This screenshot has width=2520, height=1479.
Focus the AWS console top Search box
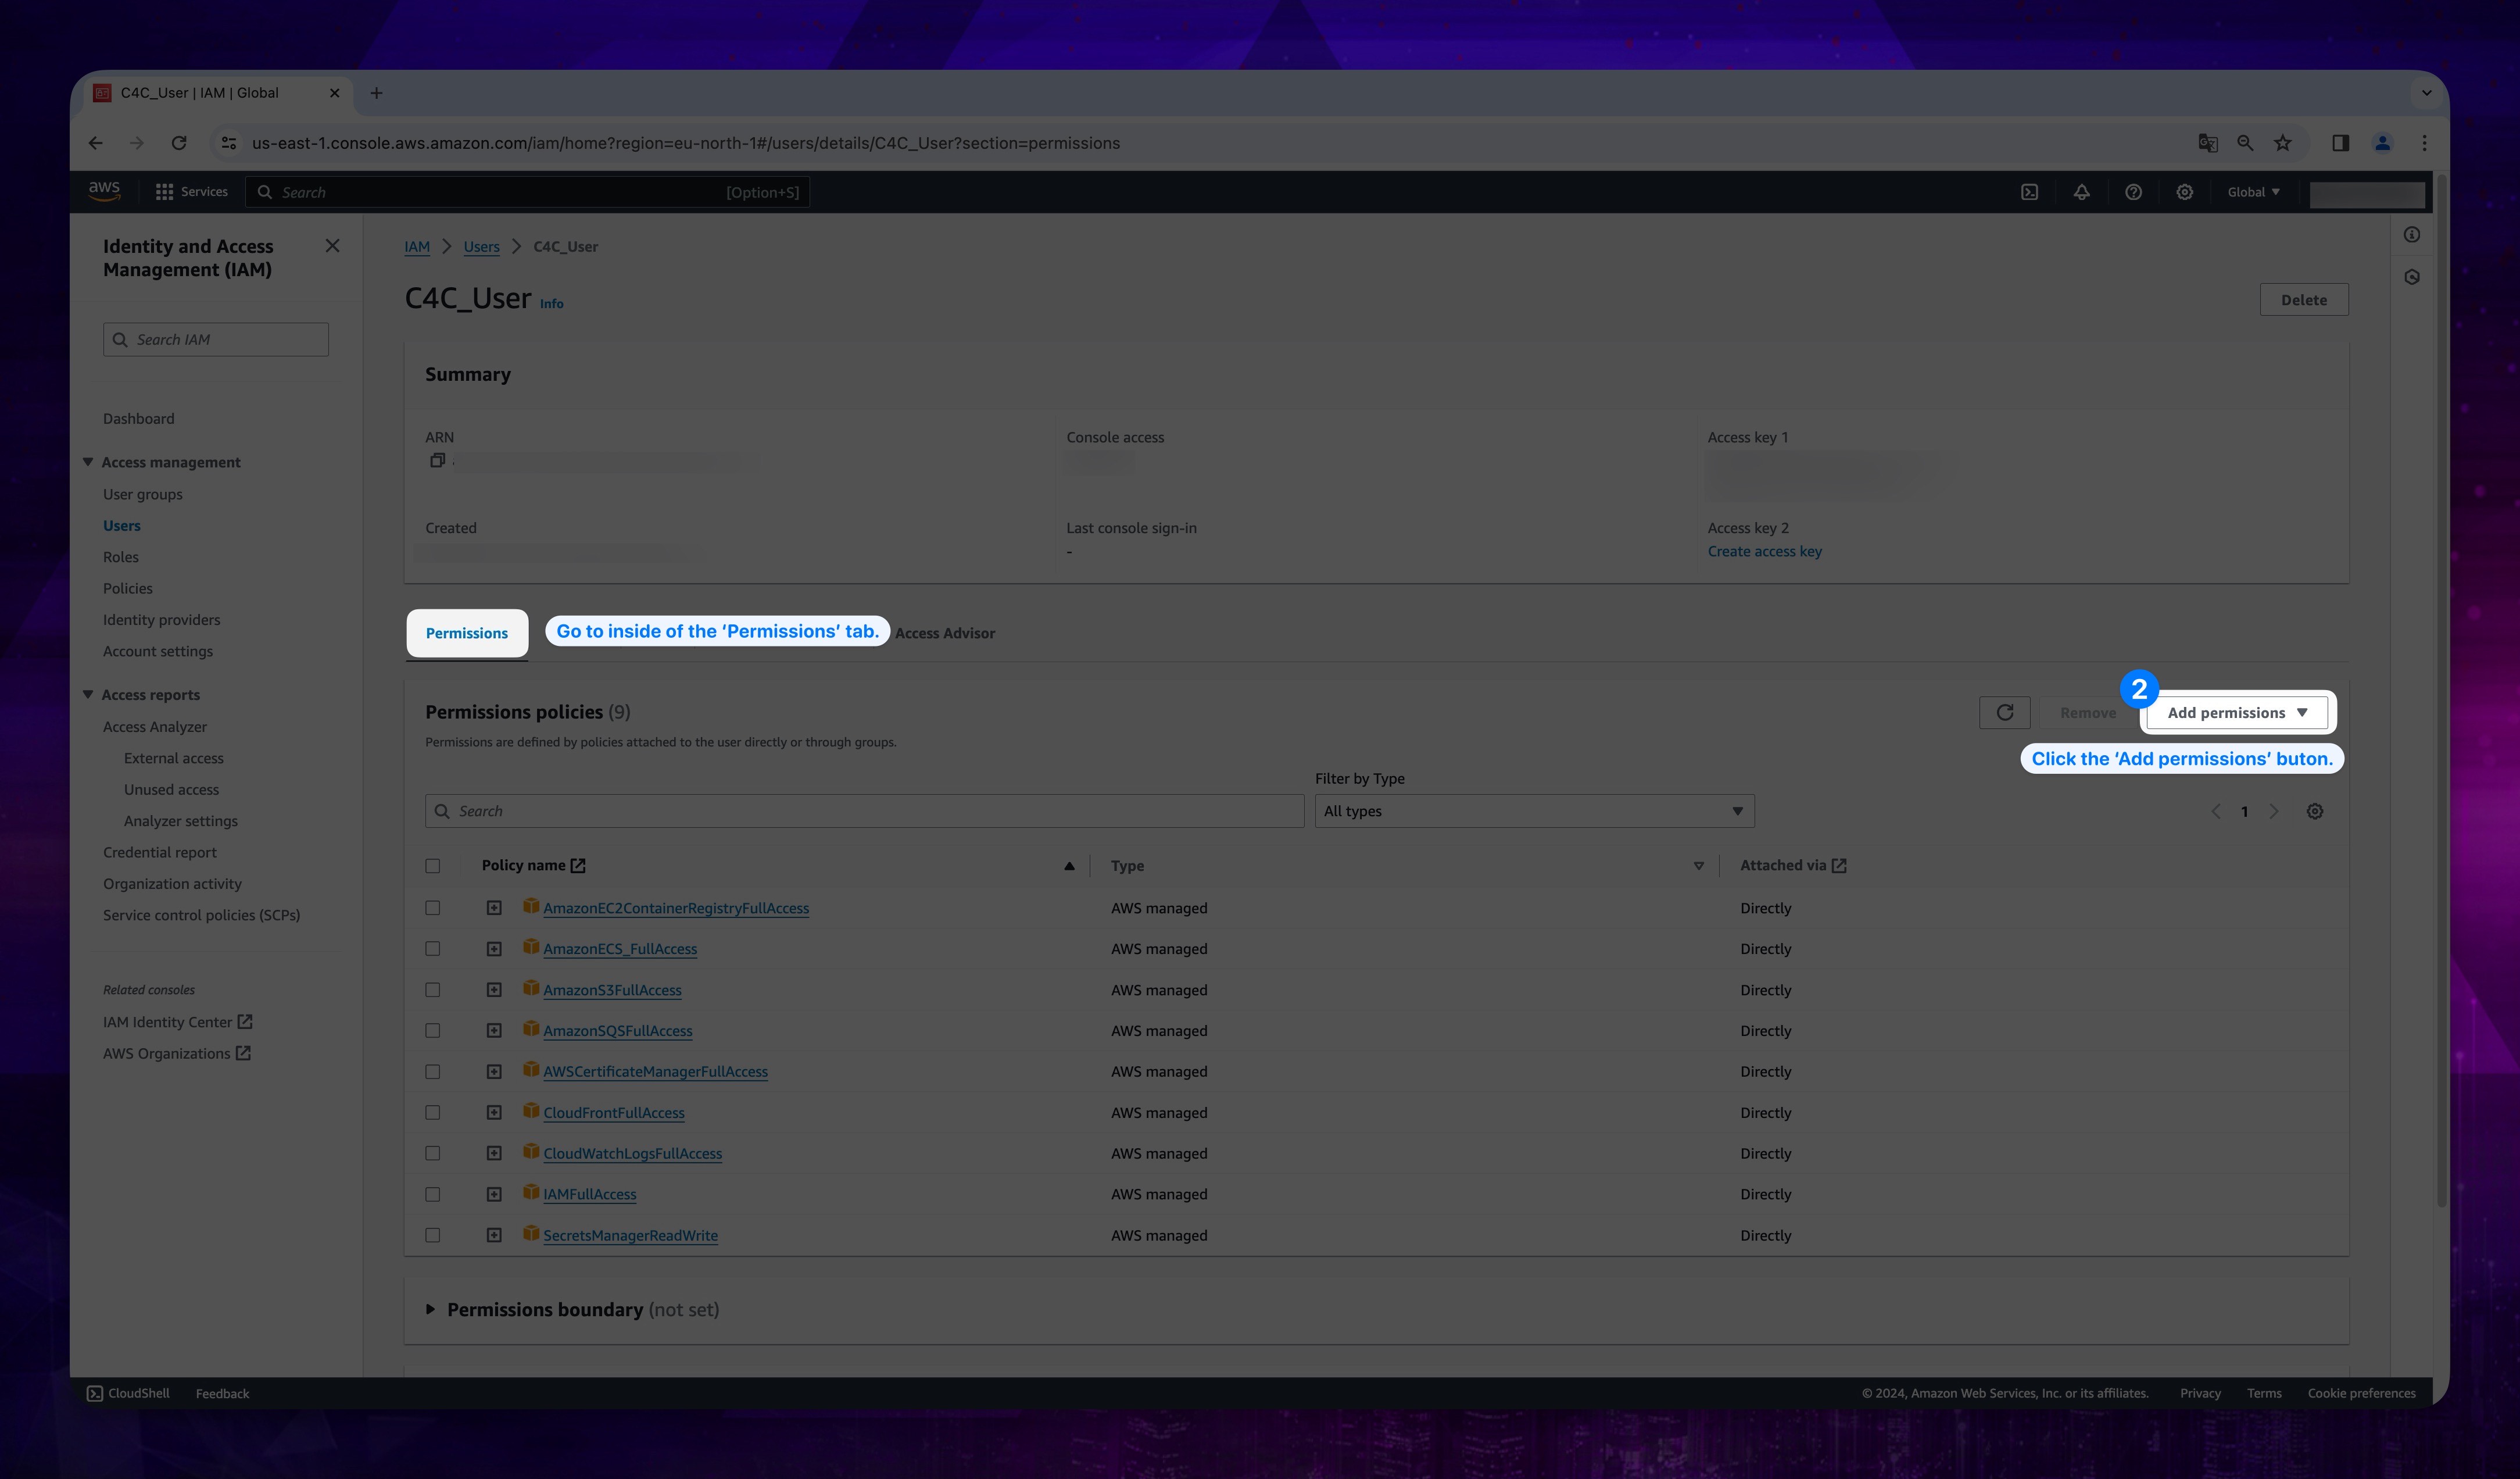[527, 192]
